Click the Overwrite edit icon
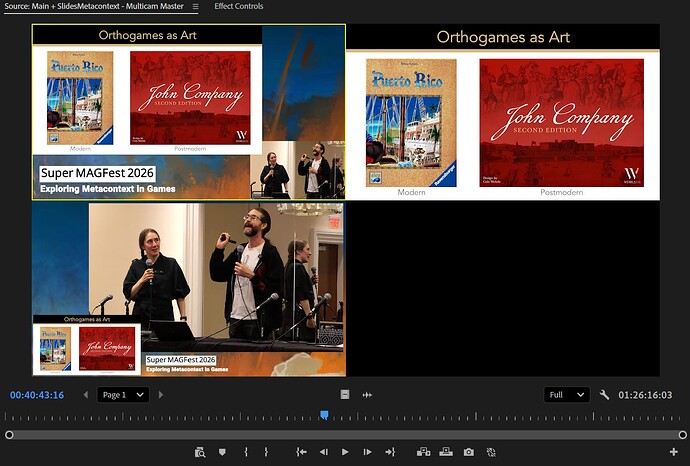 click(x=446, y=452)
